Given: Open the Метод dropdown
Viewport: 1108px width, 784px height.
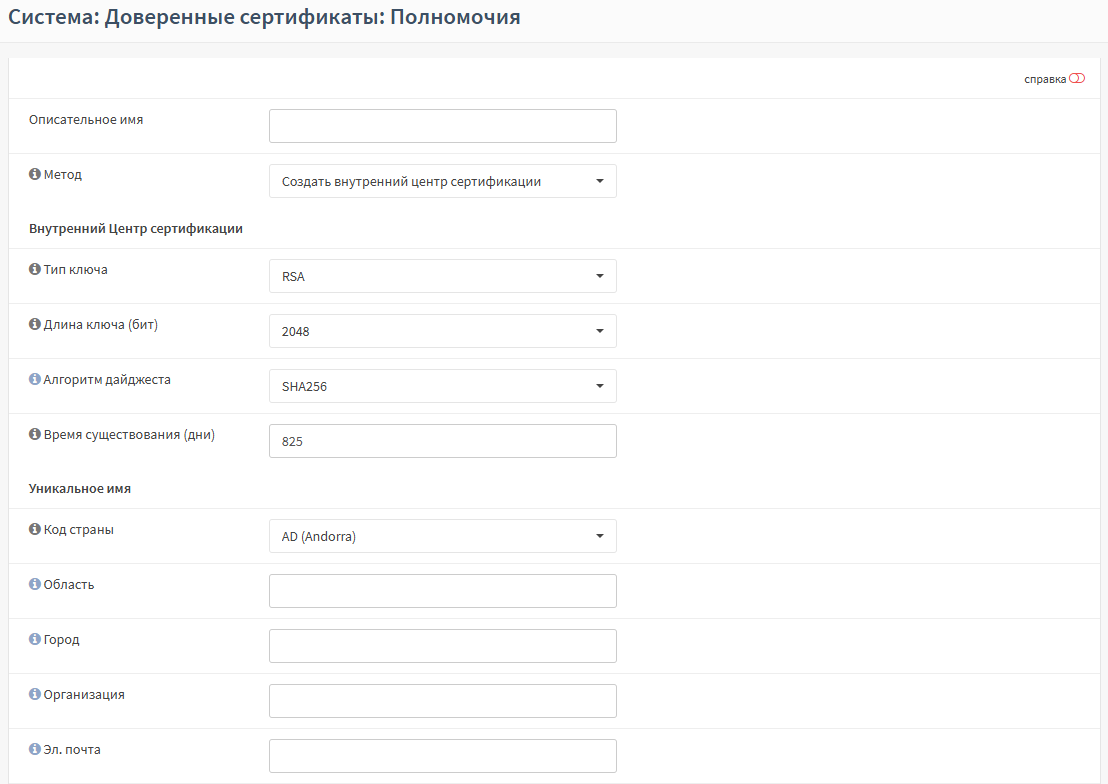Looking at the screenshot, I should 442,181.
